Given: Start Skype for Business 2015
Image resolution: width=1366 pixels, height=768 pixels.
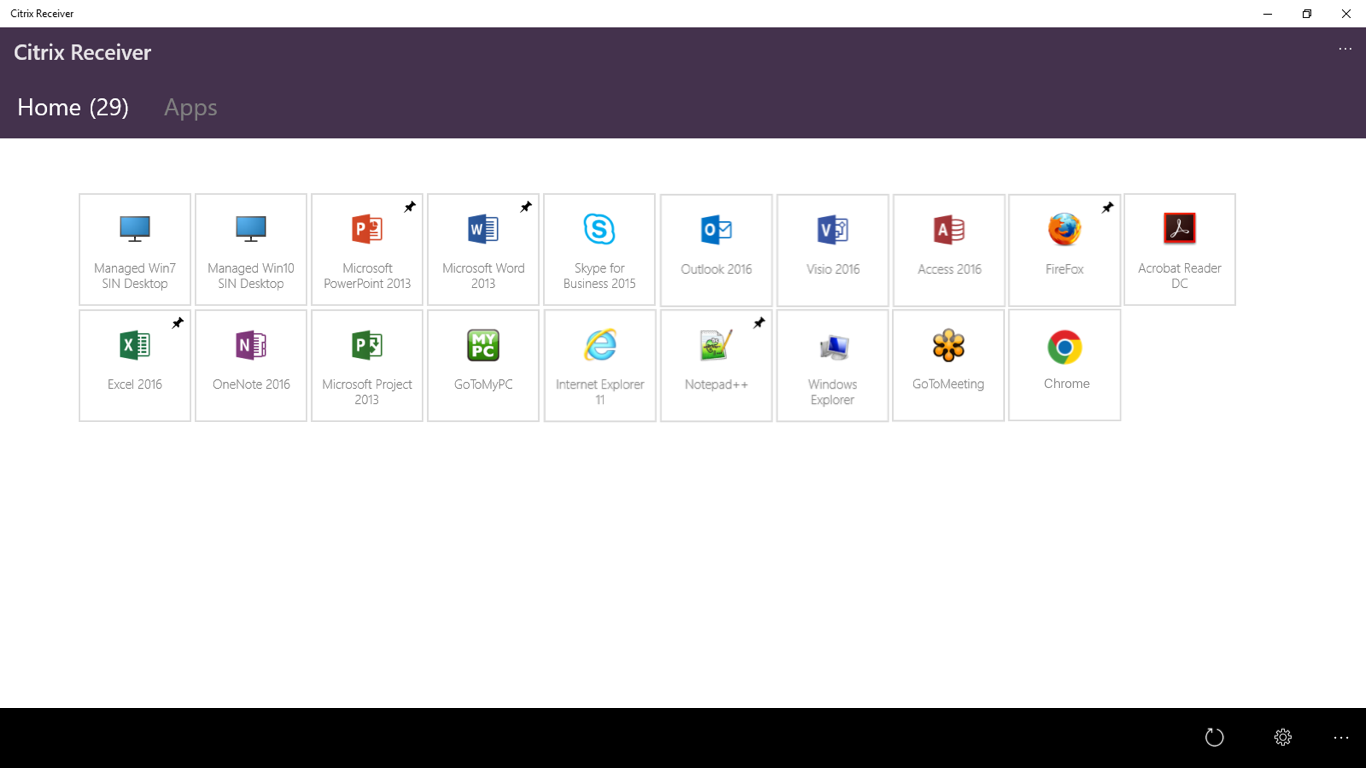Looking at the screenshot, I should point(599,249).
